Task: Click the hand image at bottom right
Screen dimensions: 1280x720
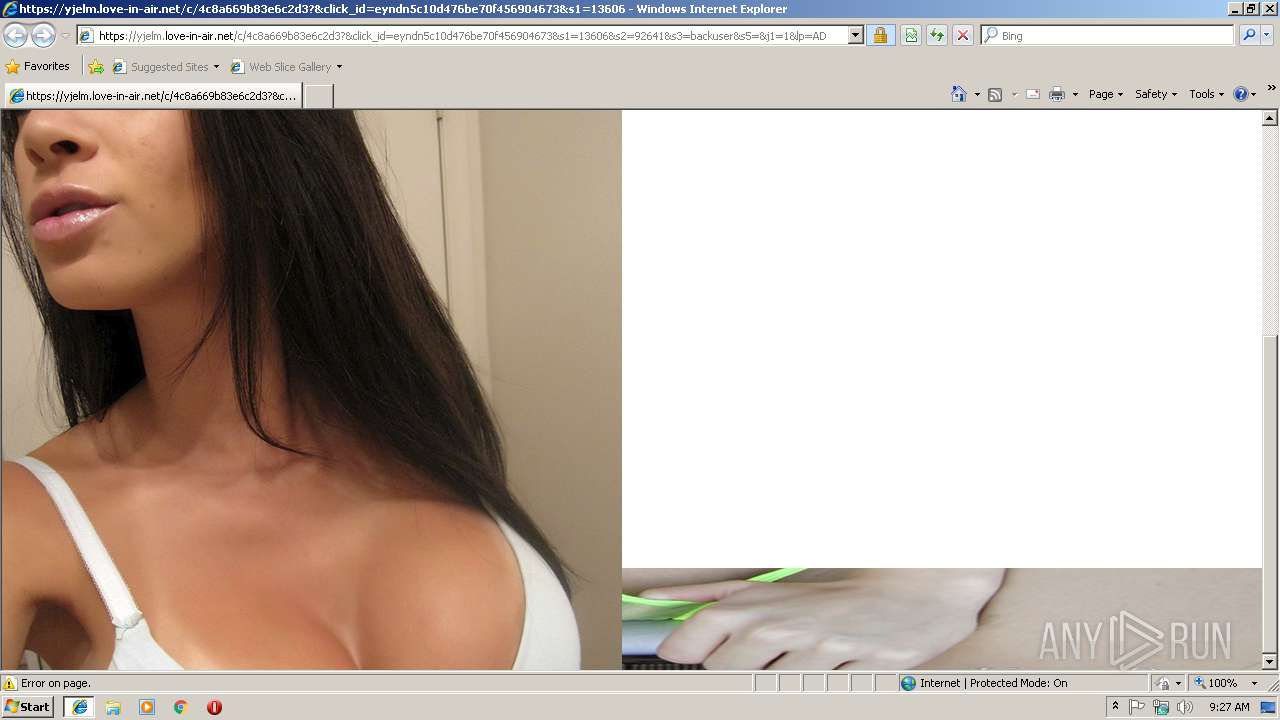Action: (942, 619)
